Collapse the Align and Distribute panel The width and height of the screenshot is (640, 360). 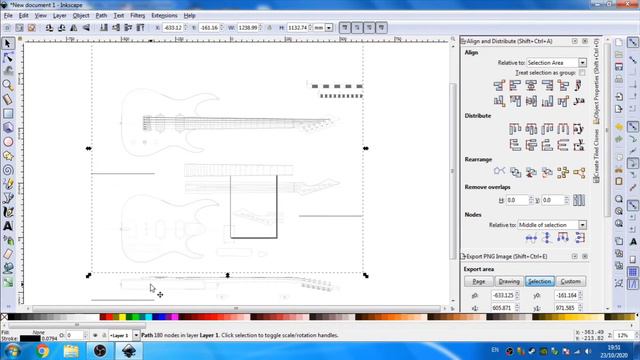575,41
